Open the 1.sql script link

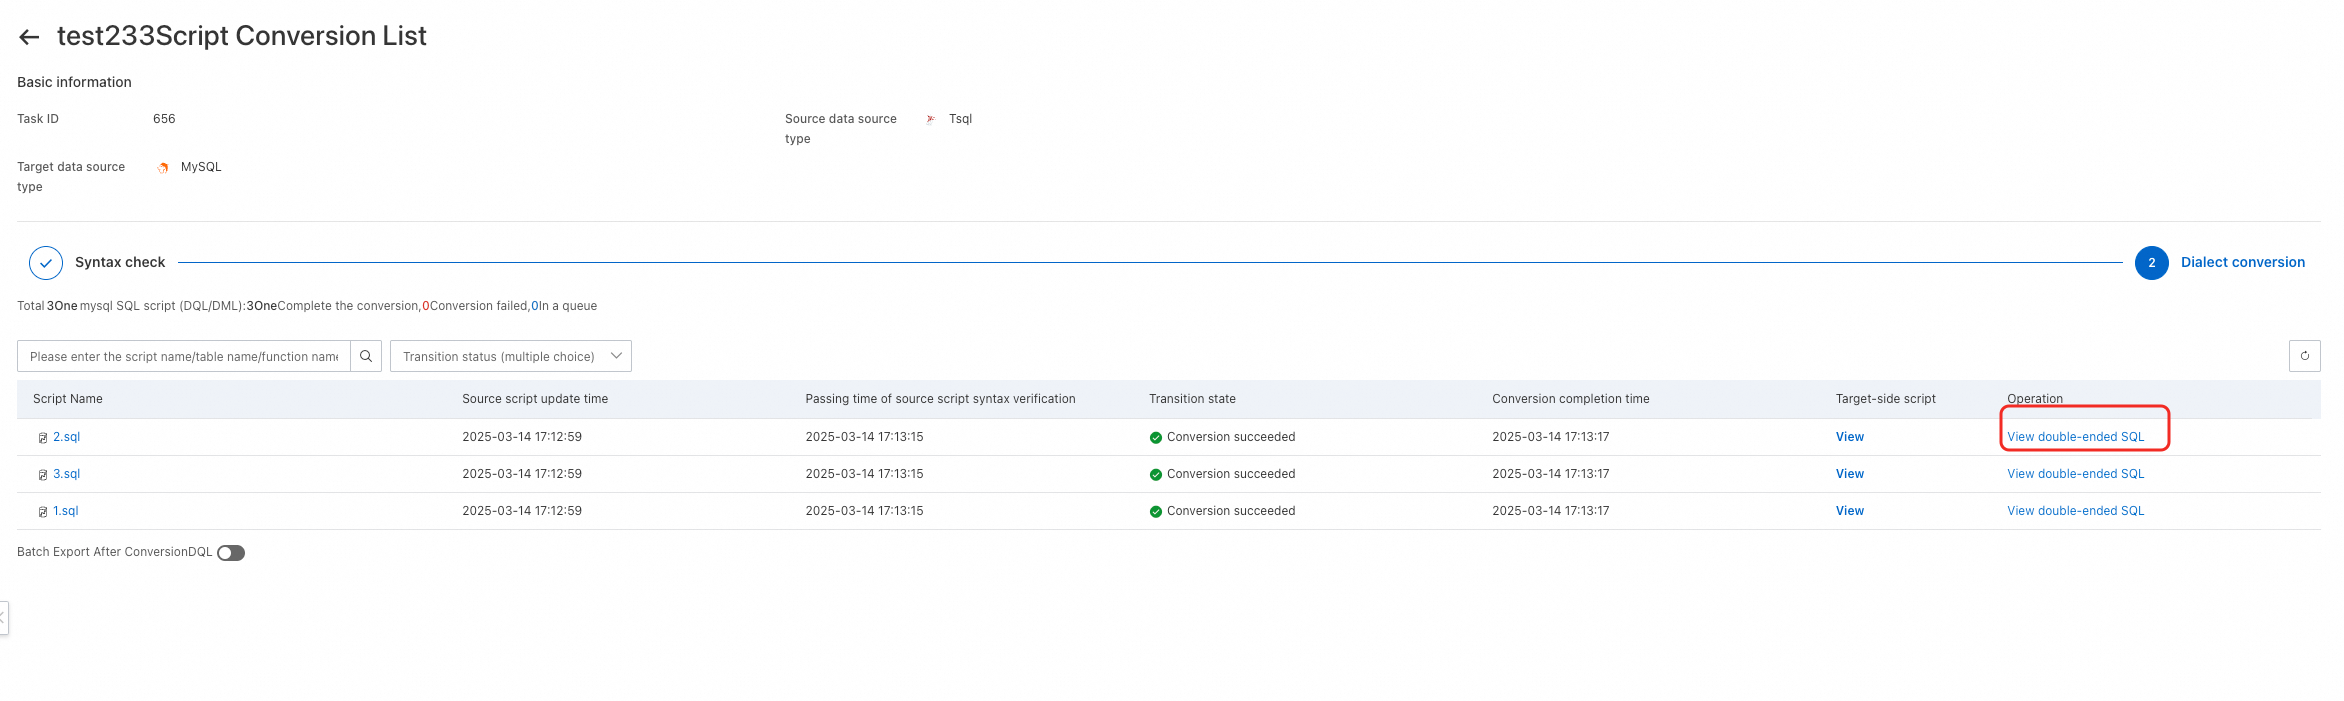click(66, 511)
